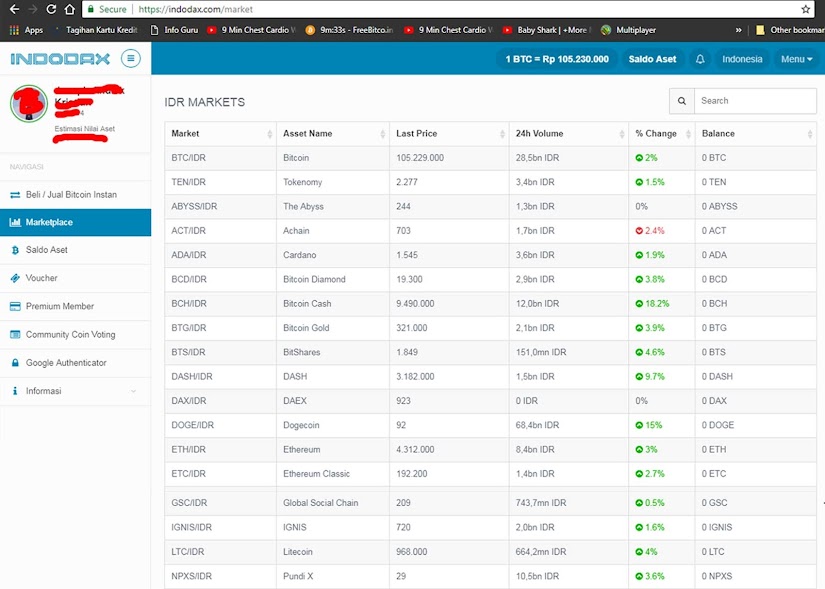This screenshot has height=589, width=825.
Task: Click the Bitcoin Diamond asset name
Action: (x=314, y=279)
